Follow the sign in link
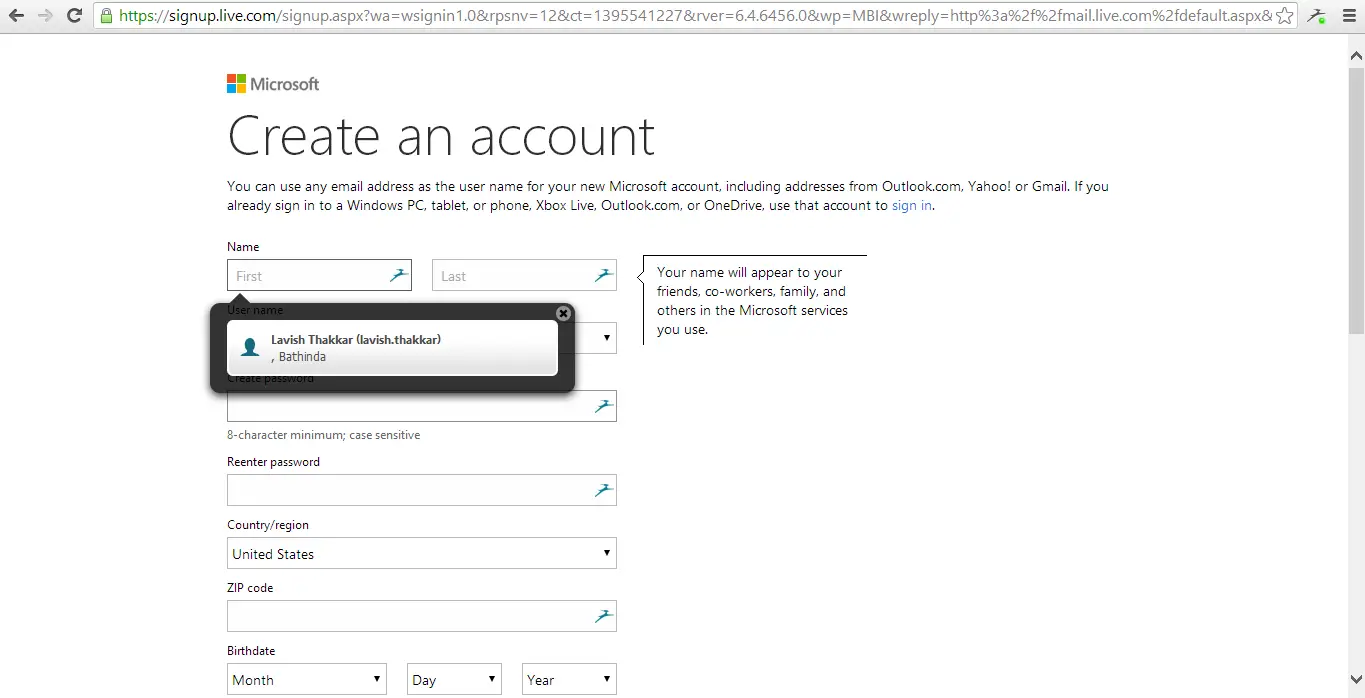 (912, 205)
